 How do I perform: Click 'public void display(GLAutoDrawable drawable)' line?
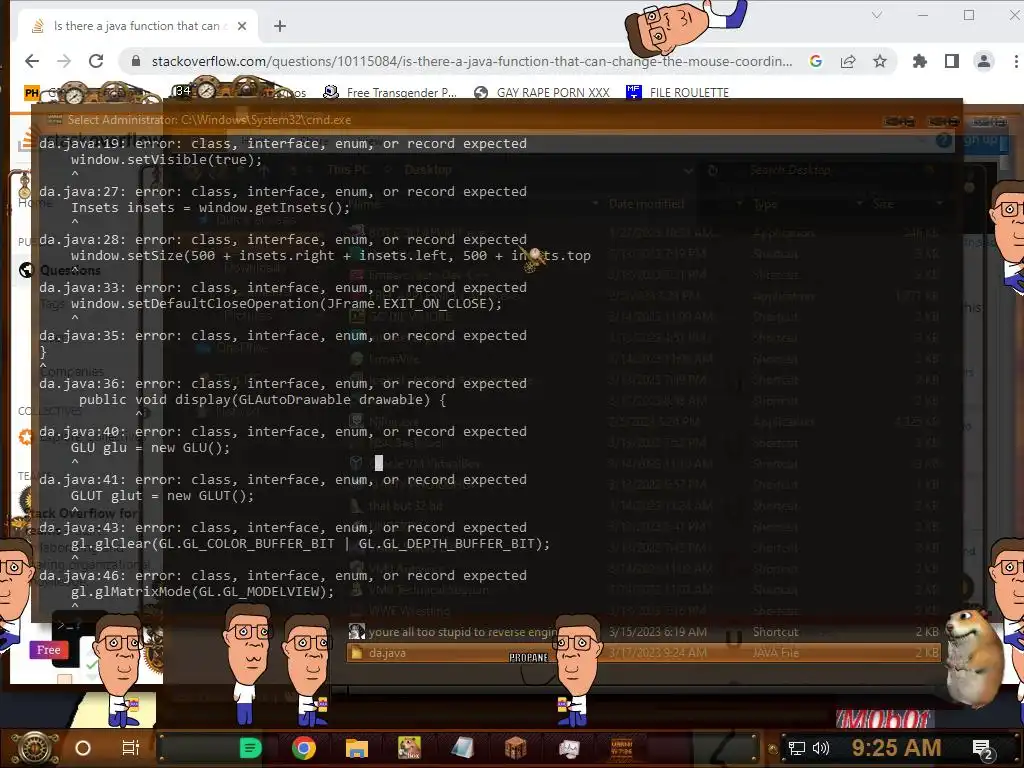[263, 400]
